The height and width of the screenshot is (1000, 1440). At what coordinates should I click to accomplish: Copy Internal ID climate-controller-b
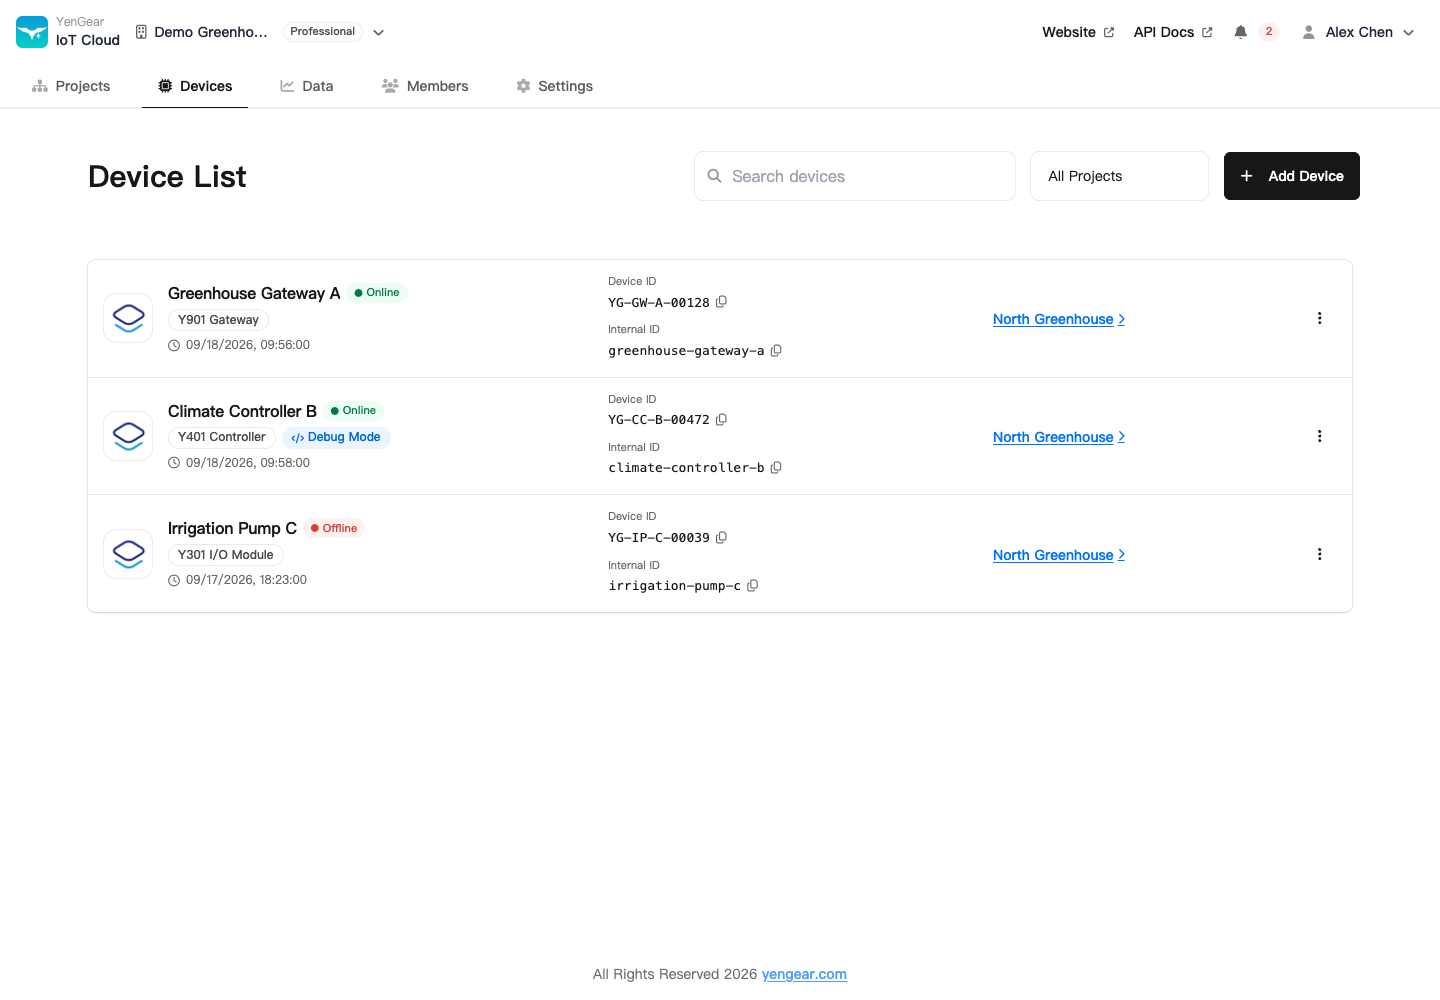[776, 467]
